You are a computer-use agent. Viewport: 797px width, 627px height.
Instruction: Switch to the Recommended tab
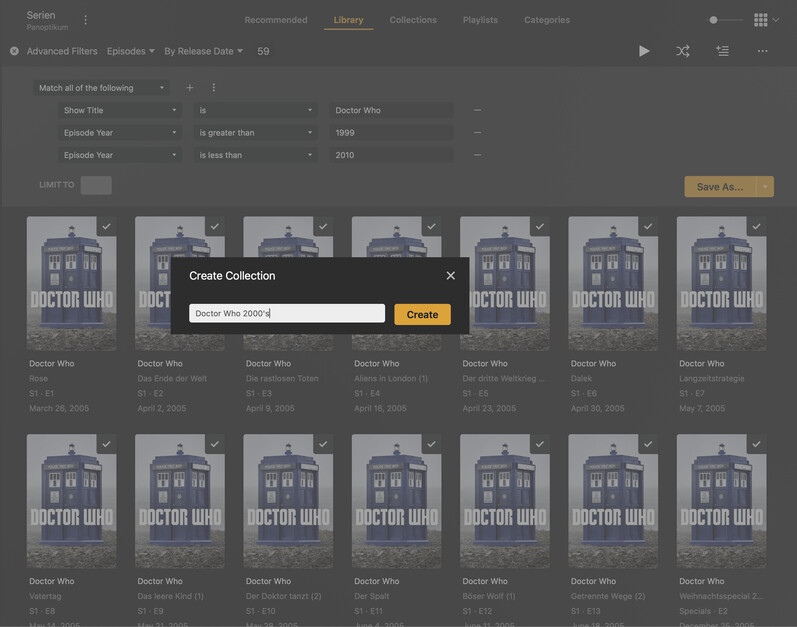click(276, 20)
